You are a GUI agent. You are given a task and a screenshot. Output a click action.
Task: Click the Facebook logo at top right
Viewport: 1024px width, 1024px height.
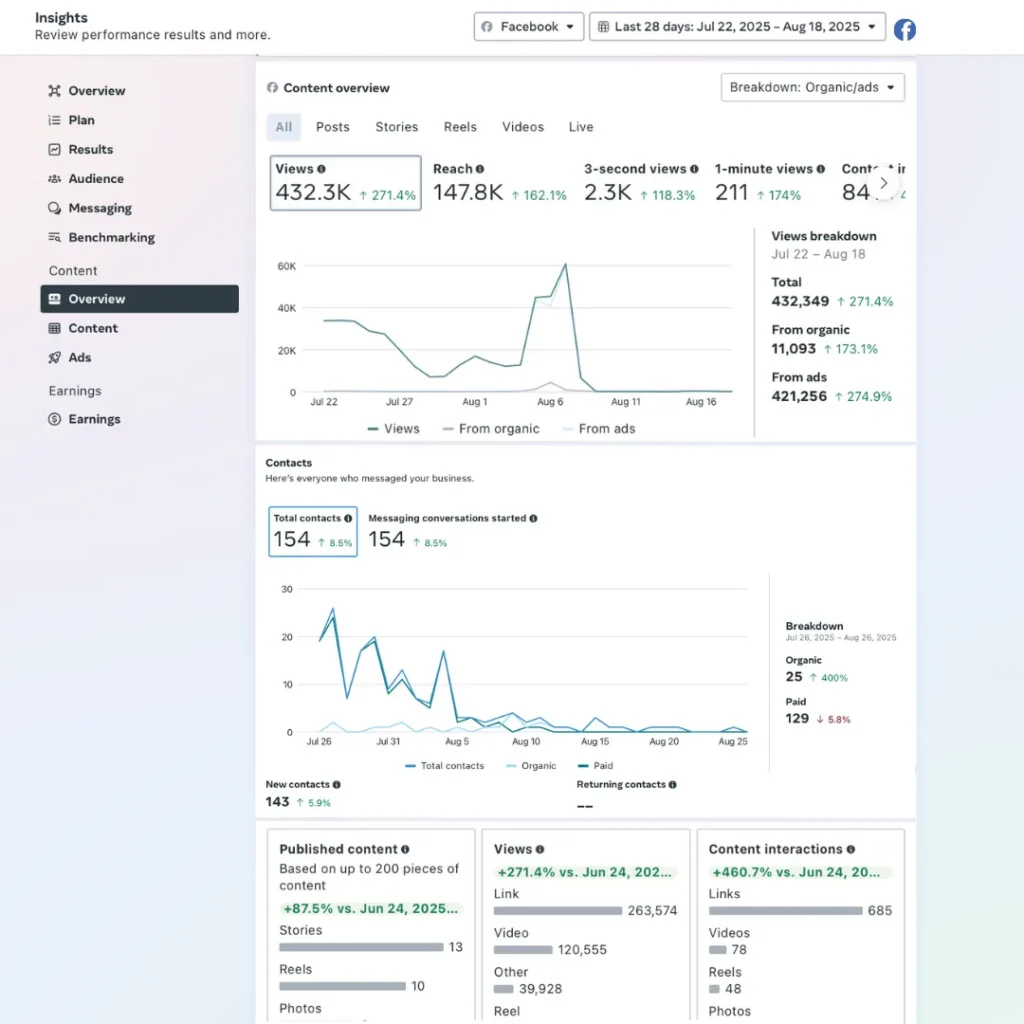[904, 29]
